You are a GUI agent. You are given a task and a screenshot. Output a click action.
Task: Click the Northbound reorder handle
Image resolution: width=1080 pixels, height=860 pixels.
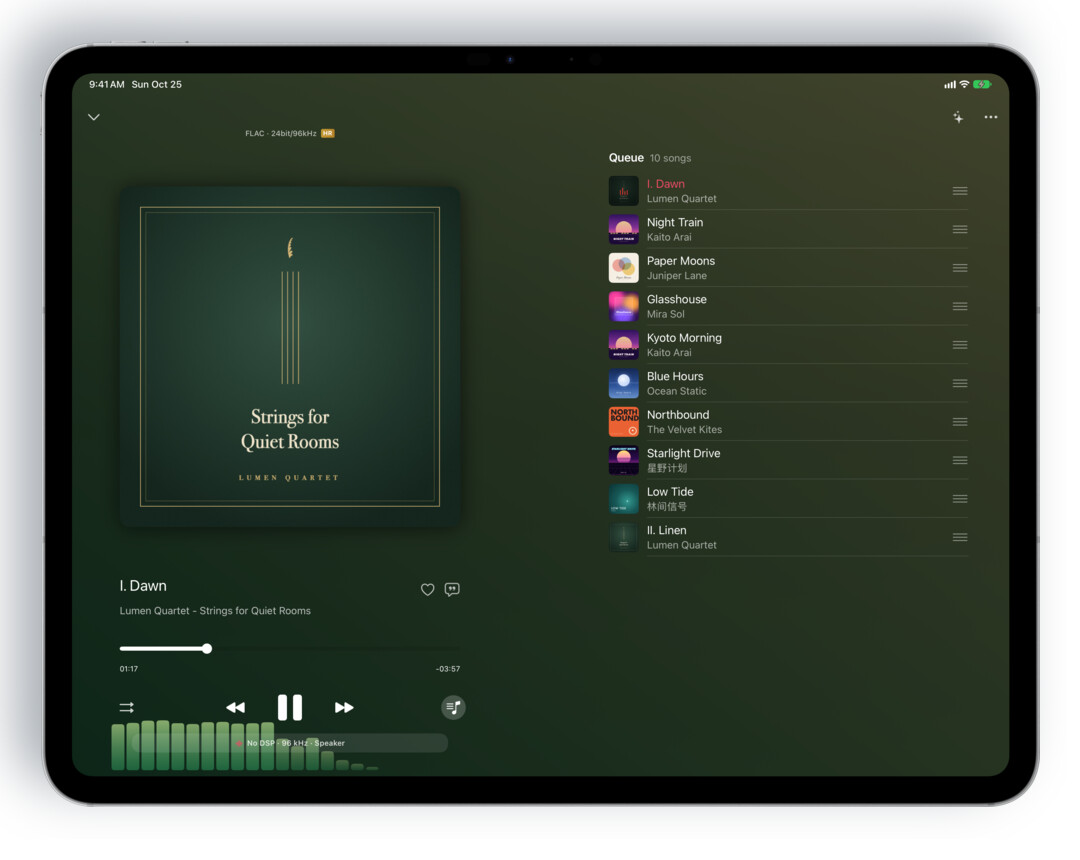pos(960,422)
